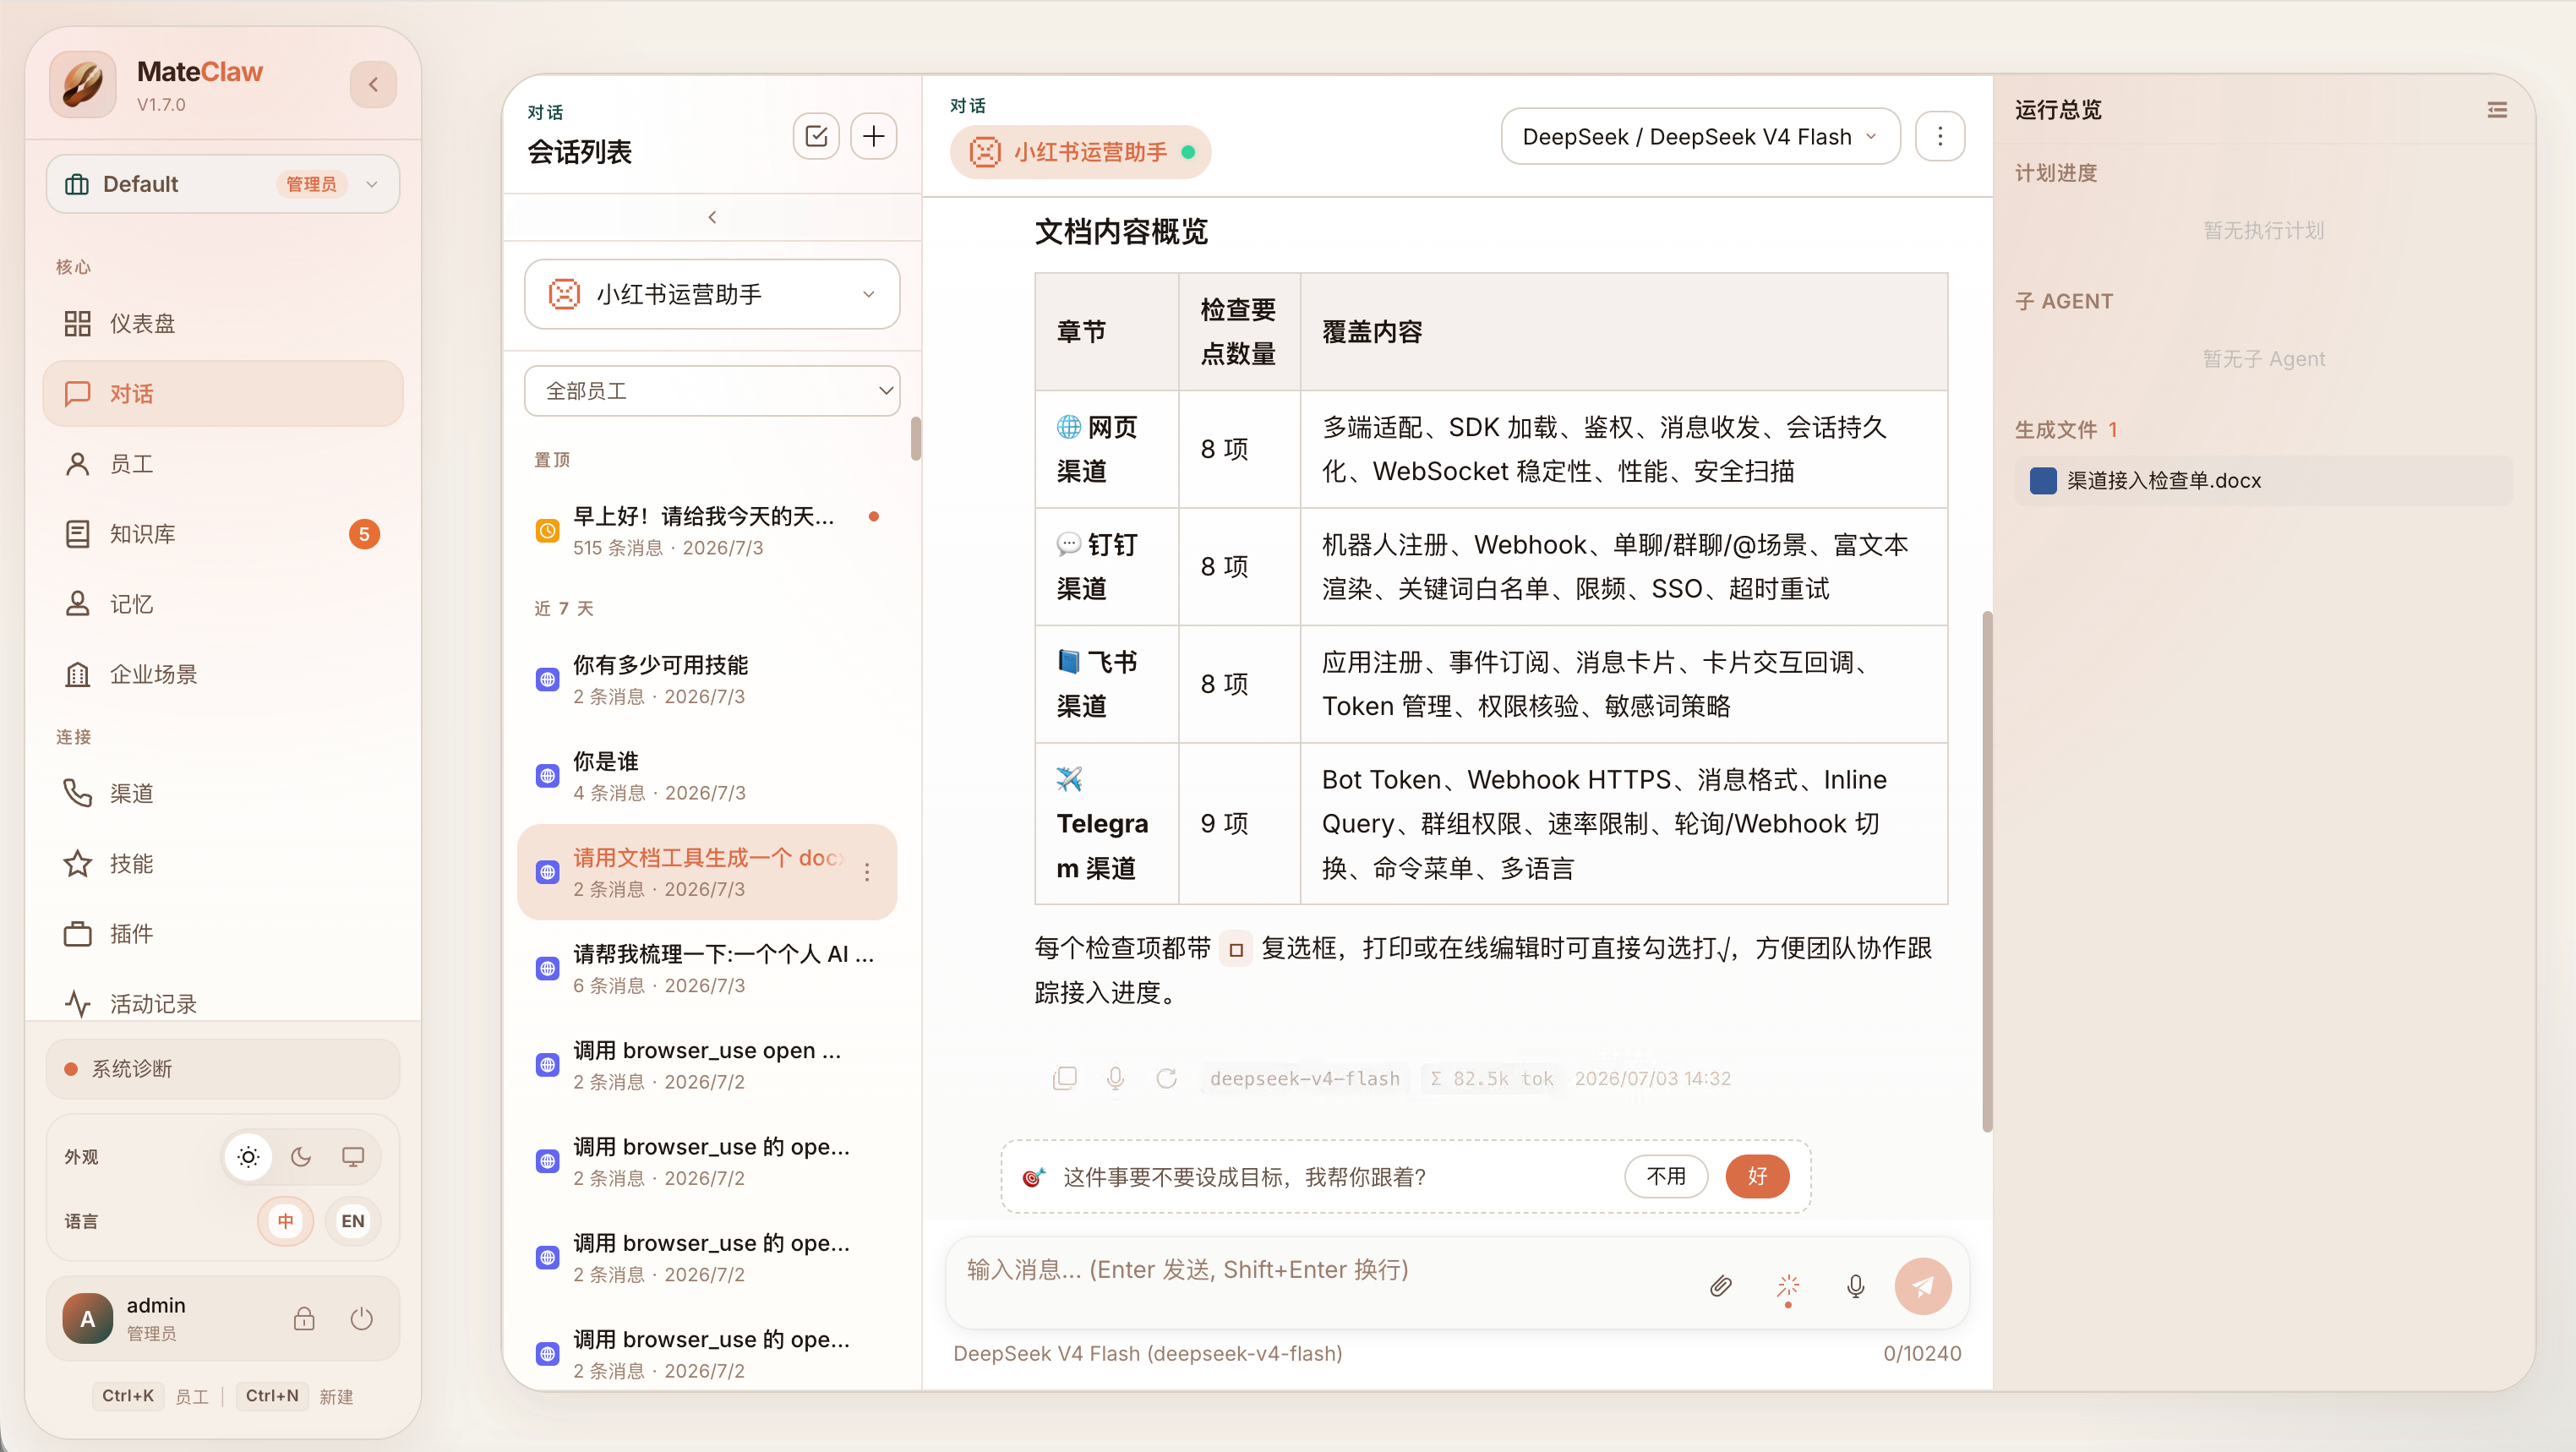Click the 钉钉渠道 table cell
Viewport: 2576px width, 1452px height.
(x=1106, y=566)
